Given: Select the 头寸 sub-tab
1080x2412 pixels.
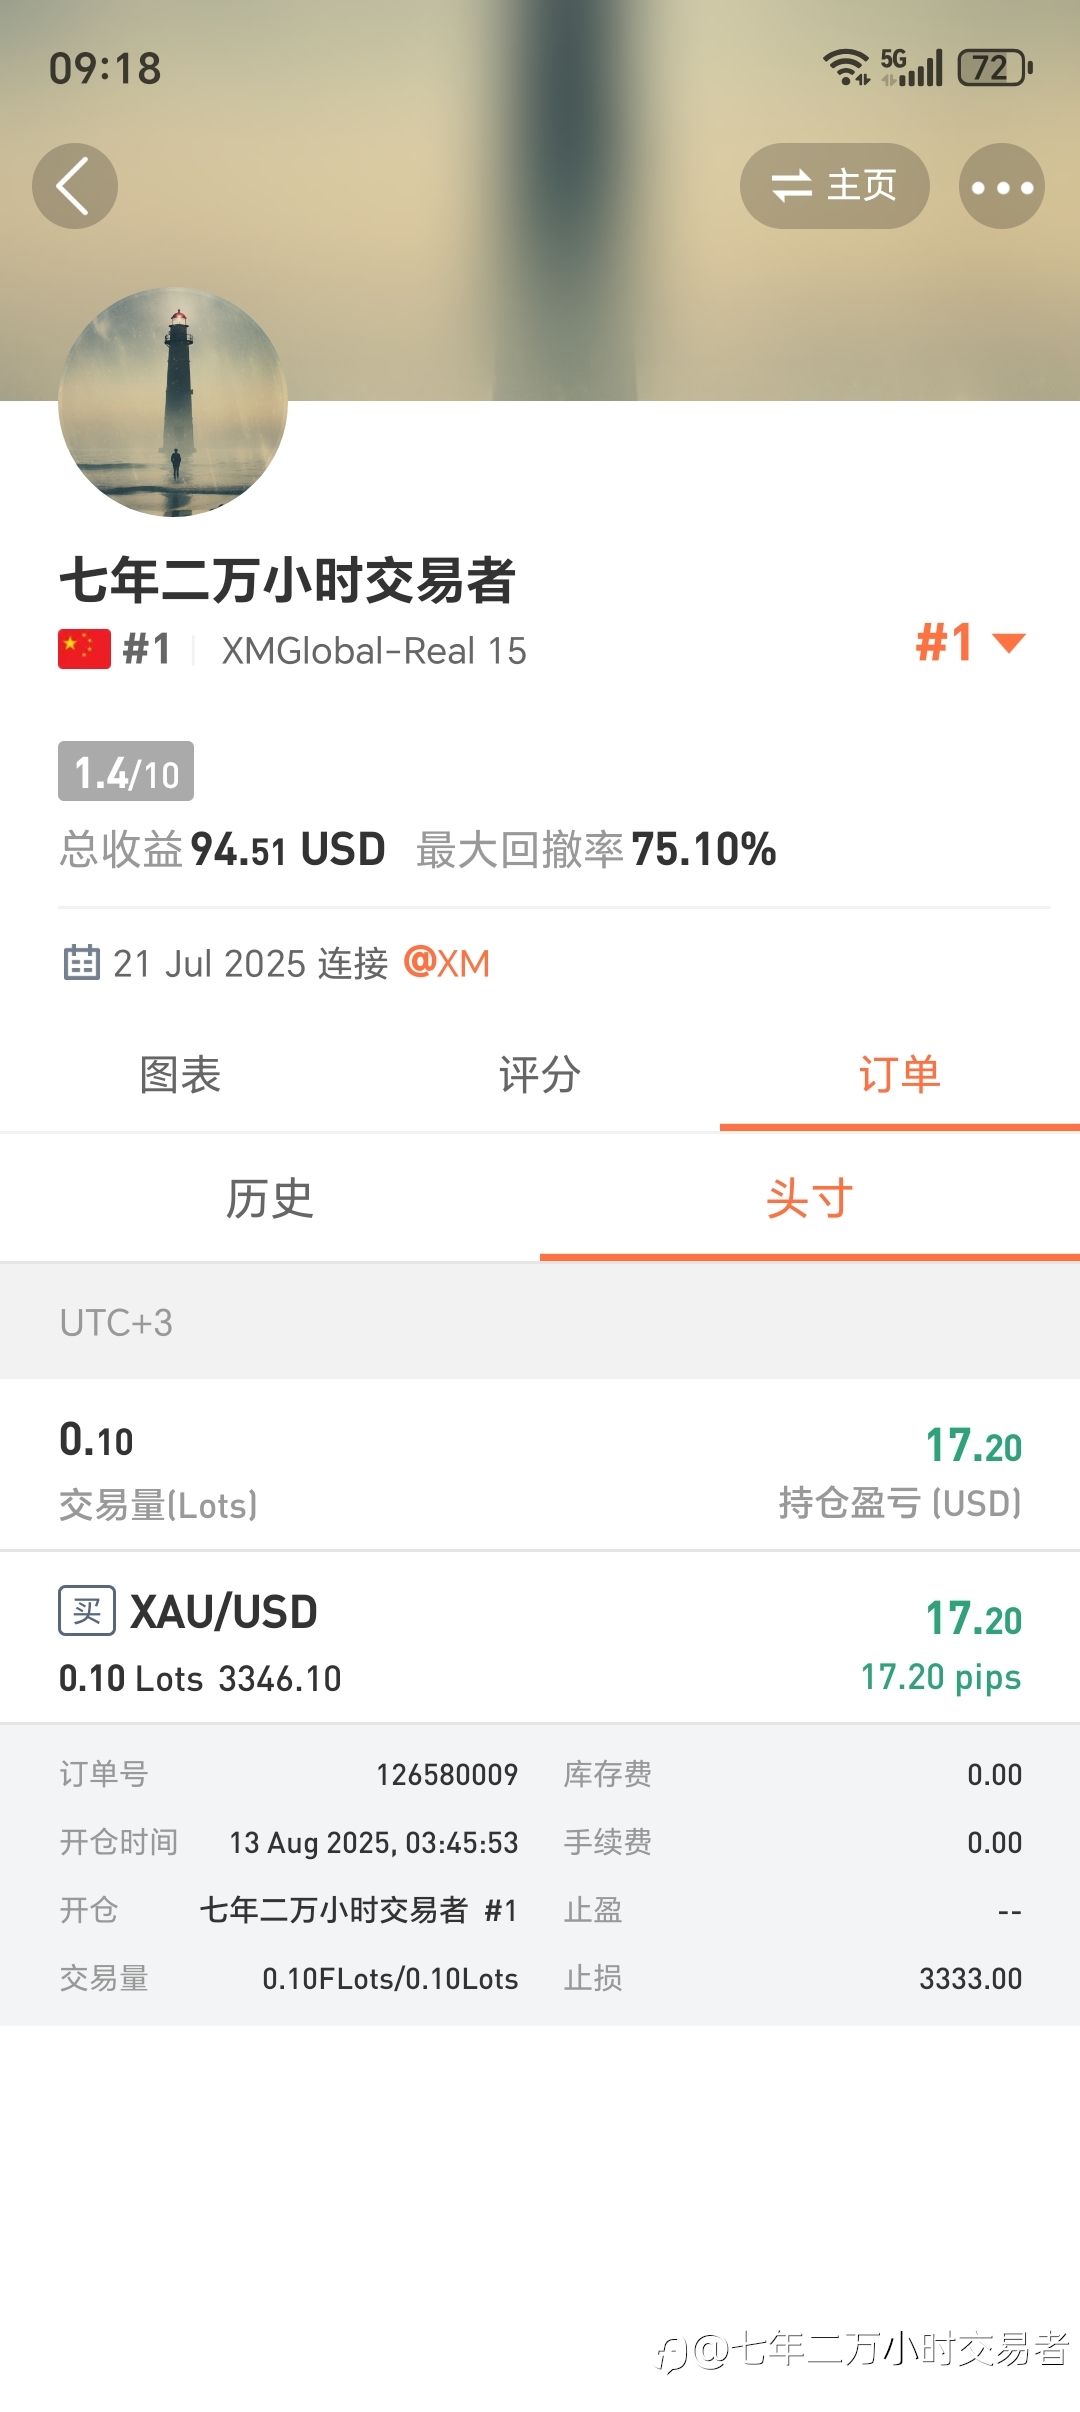Looking at the screenshot, I should click(x=810, y=1198).
